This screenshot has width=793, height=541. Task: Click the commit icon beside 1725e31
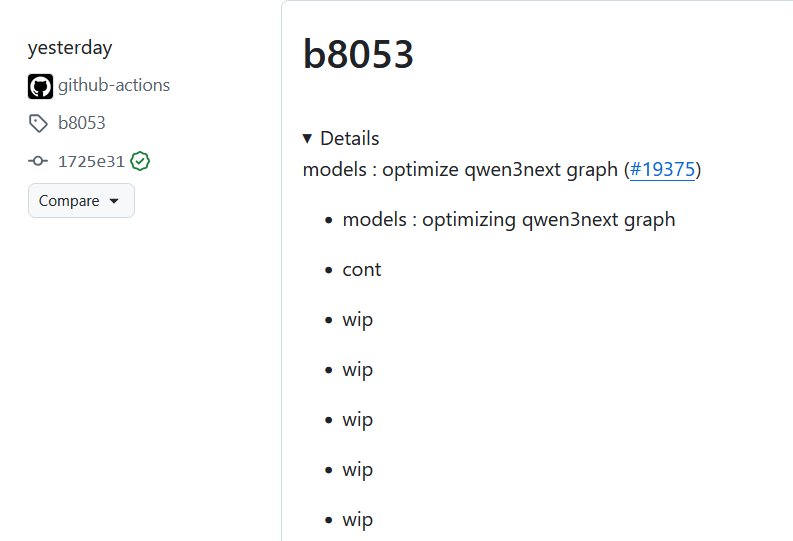38,161
